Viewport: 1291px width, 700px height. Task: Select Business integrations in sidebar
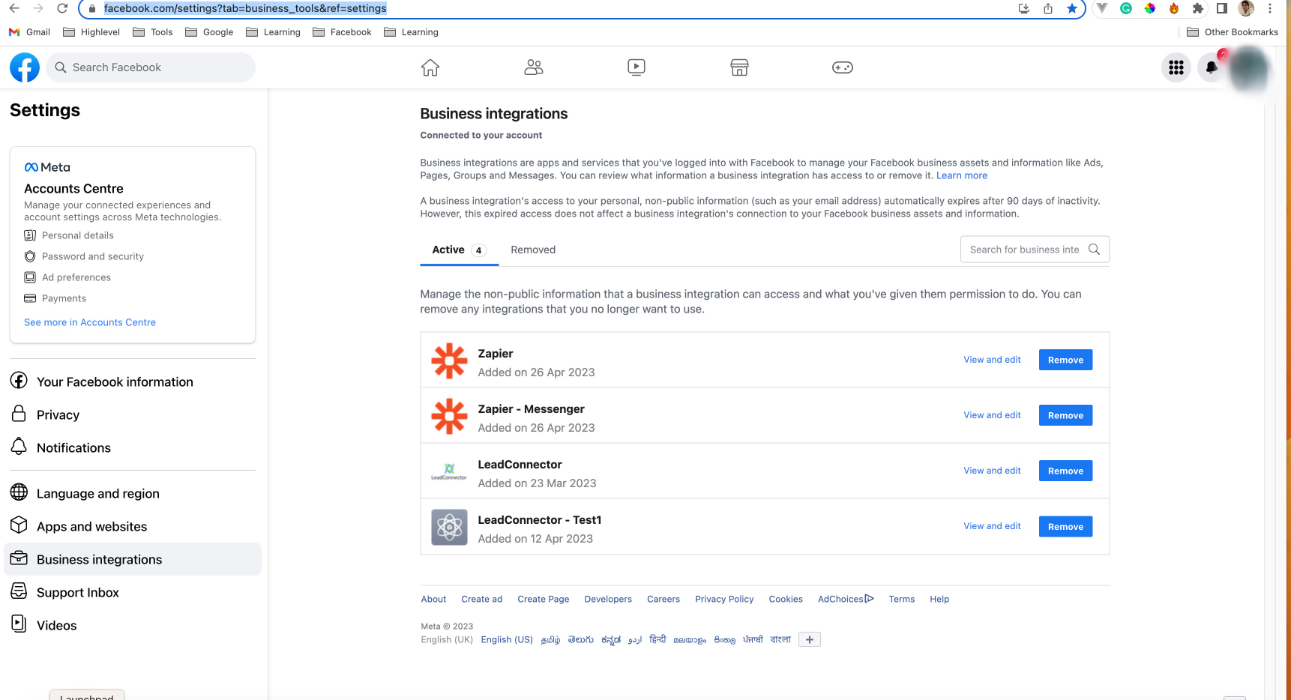coord(134,560)
